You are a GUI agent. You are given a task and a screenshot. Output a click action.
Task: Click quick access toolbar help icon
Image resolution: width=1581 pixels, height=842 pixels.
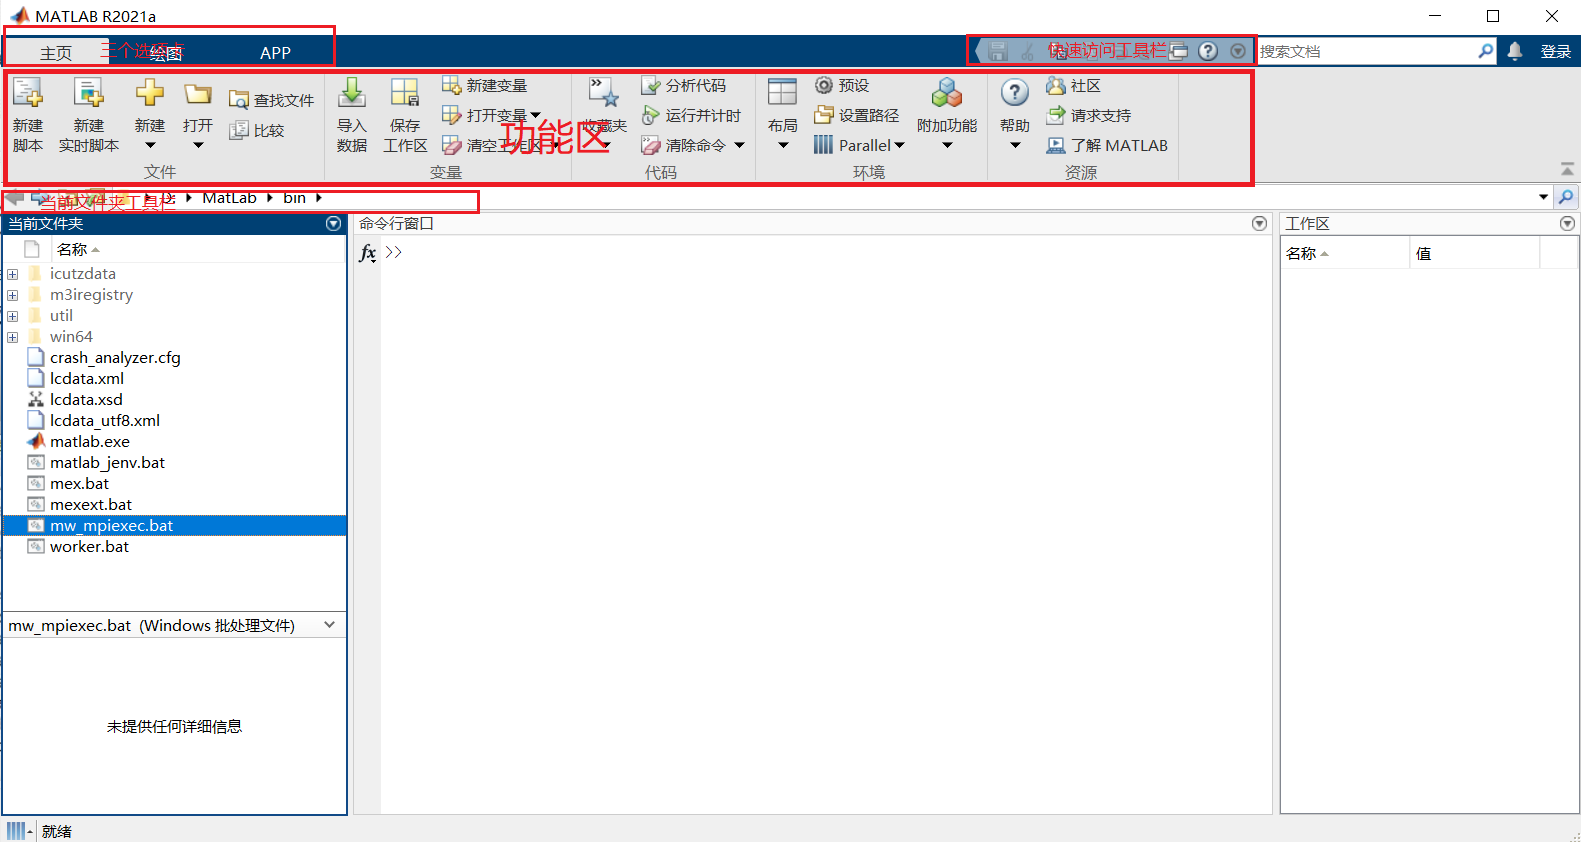tap(1208, 51)
